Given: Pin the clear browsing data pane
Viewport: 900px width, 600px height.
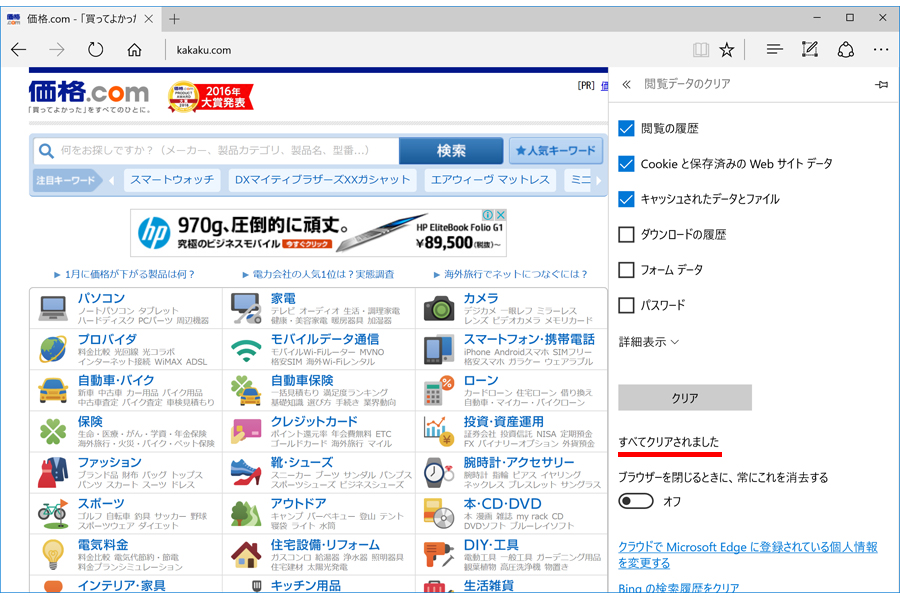Looking at the screenshot, I should (x=882, y=84).
